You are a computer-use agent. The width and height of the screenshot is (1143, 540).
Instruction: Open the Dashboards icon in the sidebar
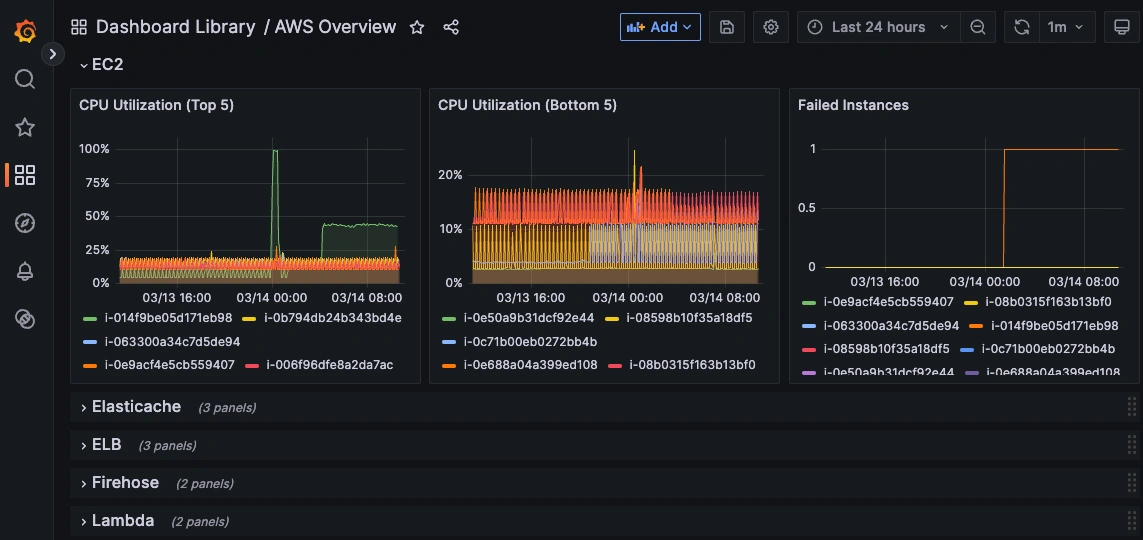(x=25, y=175)
